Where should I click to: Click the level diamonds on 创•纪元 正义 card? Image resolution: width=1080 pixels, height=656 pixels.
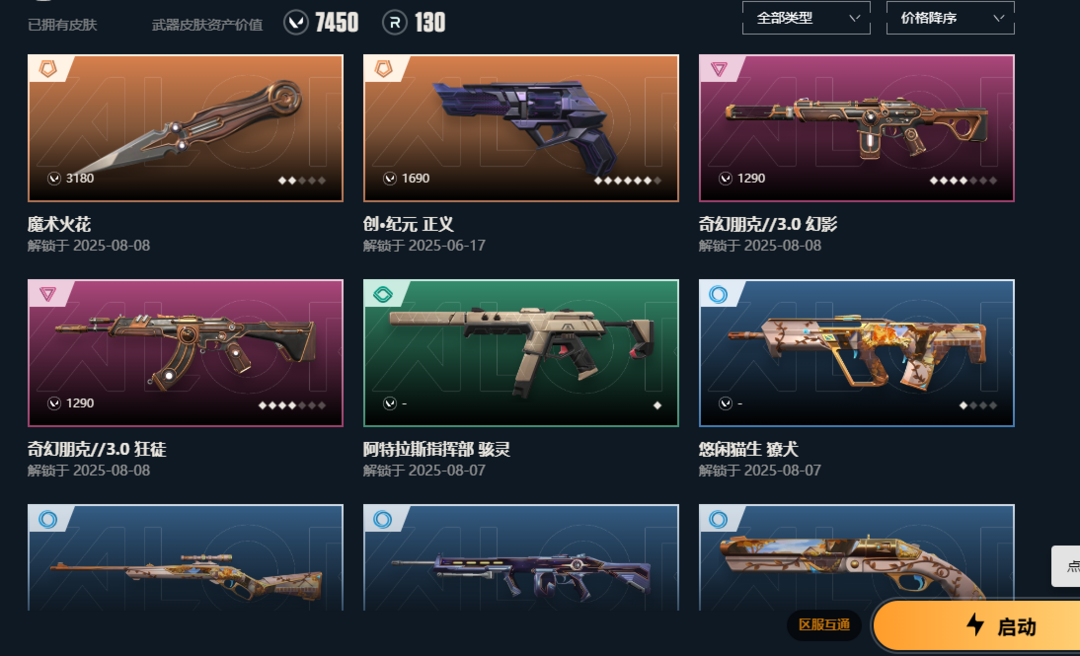(x=627, y=181)
